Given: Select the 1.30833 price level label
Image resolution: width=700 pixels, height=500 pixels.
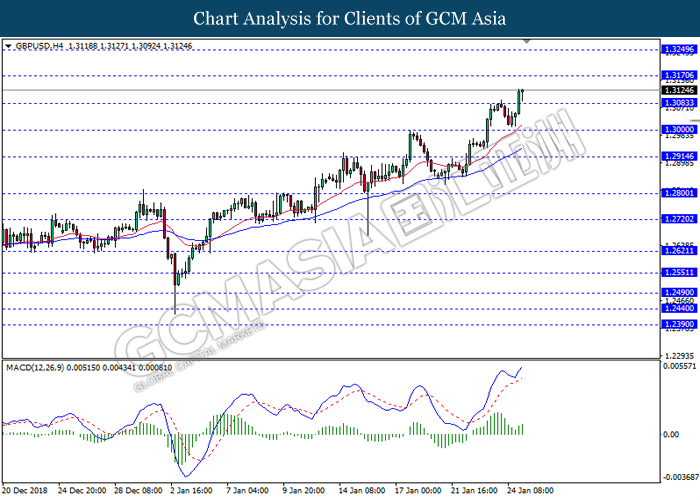Looking at the screenshot, I should point(679,103).
